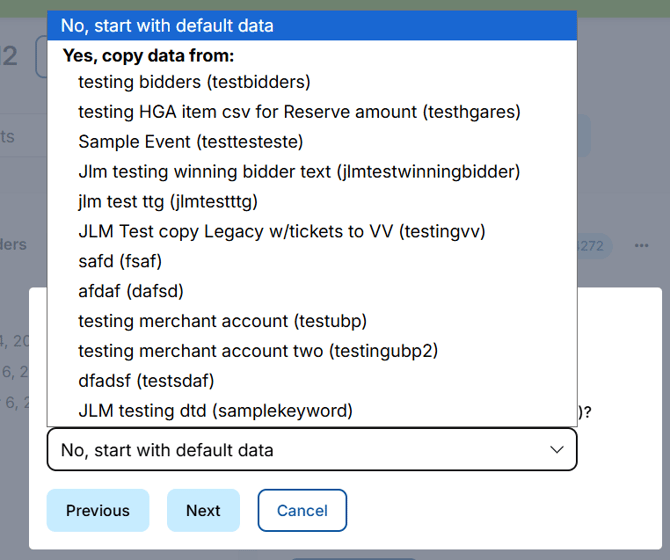Open the three-dot more options icon
The height and width of the screenshot is (560, 670).
click(642, 246)
